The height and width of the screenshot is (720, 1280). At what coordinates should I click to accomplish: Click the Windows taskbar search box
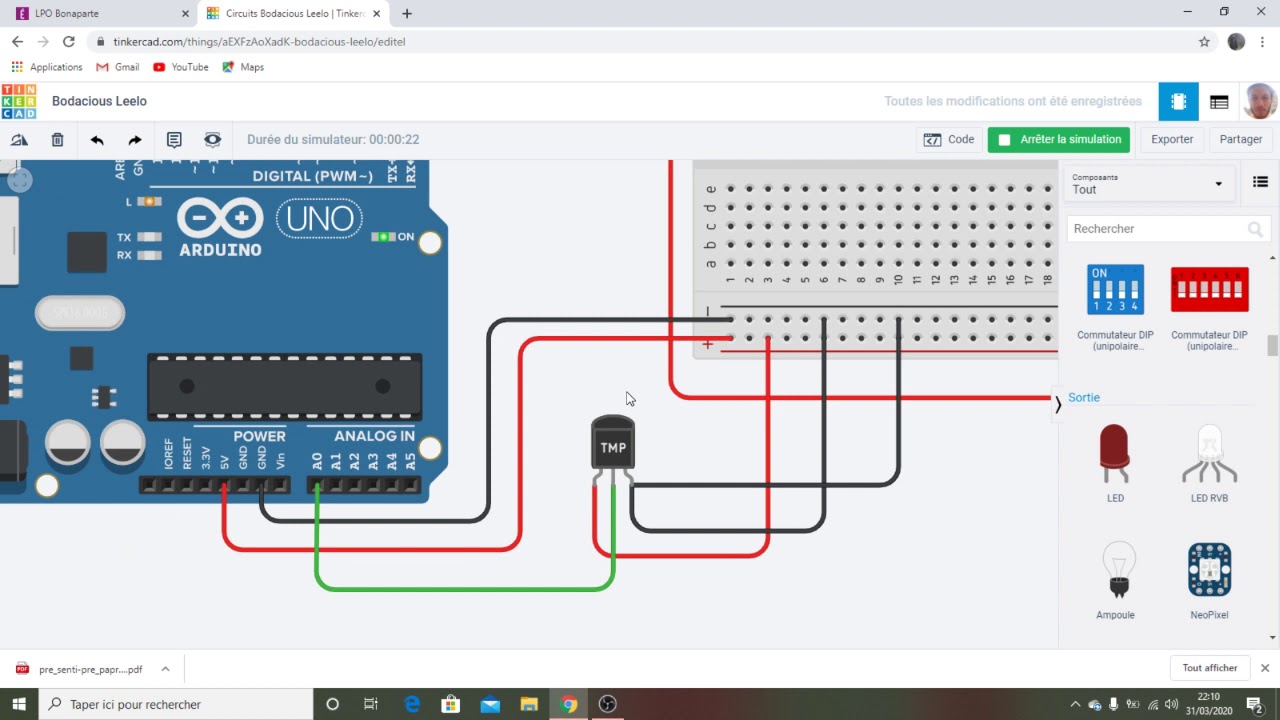(176, 704)
